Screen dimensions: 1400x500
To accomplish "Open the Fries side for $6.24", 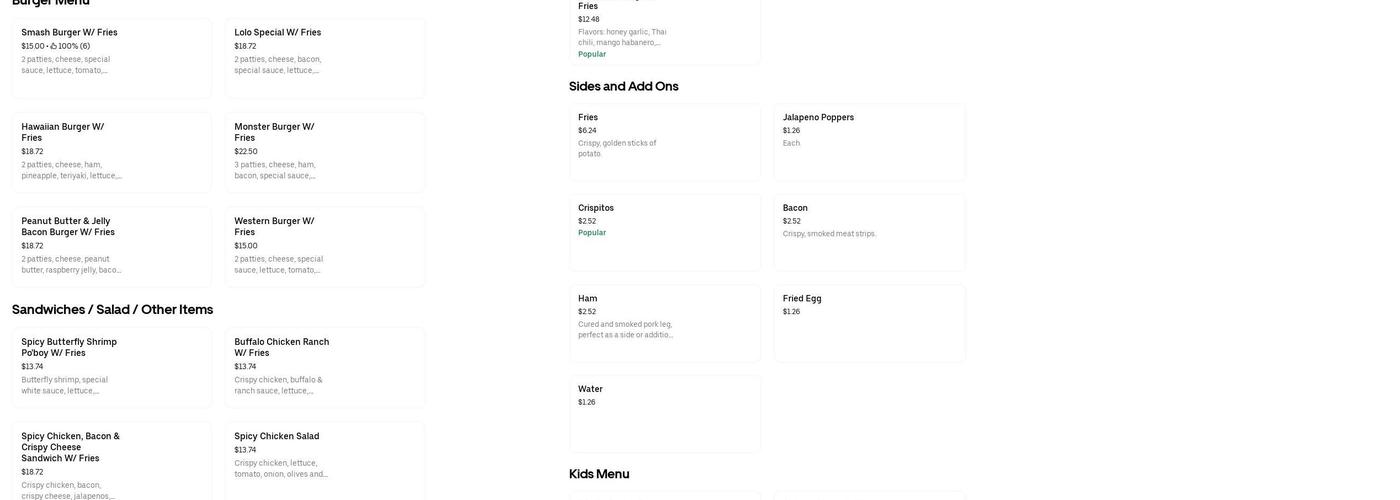I will 664,142.
